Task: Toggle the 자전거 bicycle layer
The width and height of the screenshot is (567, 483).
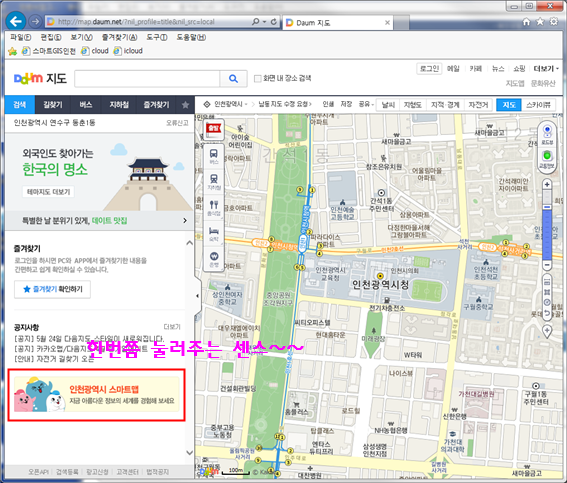Action: pos(478,105)
